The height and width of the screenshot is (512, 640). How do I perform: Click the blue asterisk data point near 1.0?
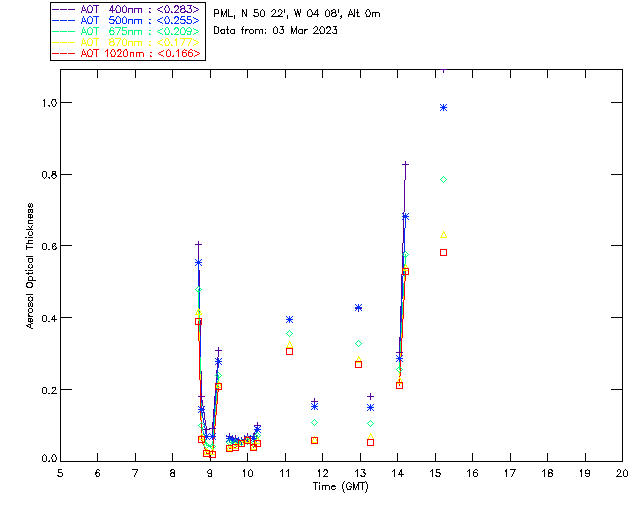coord(444,108)
